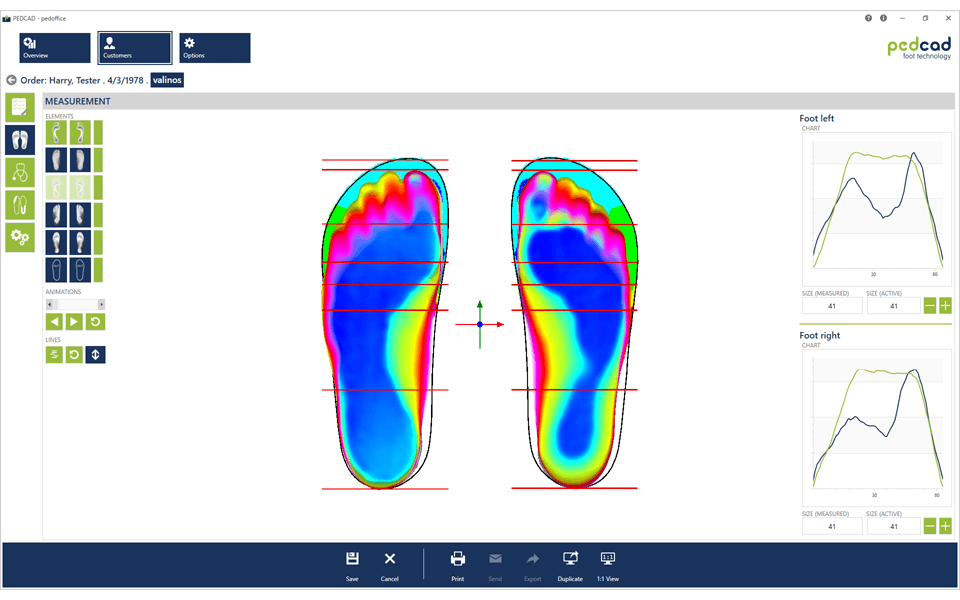
Task: Open the stethoscope diagnosis tool
Action: (18, 172)
